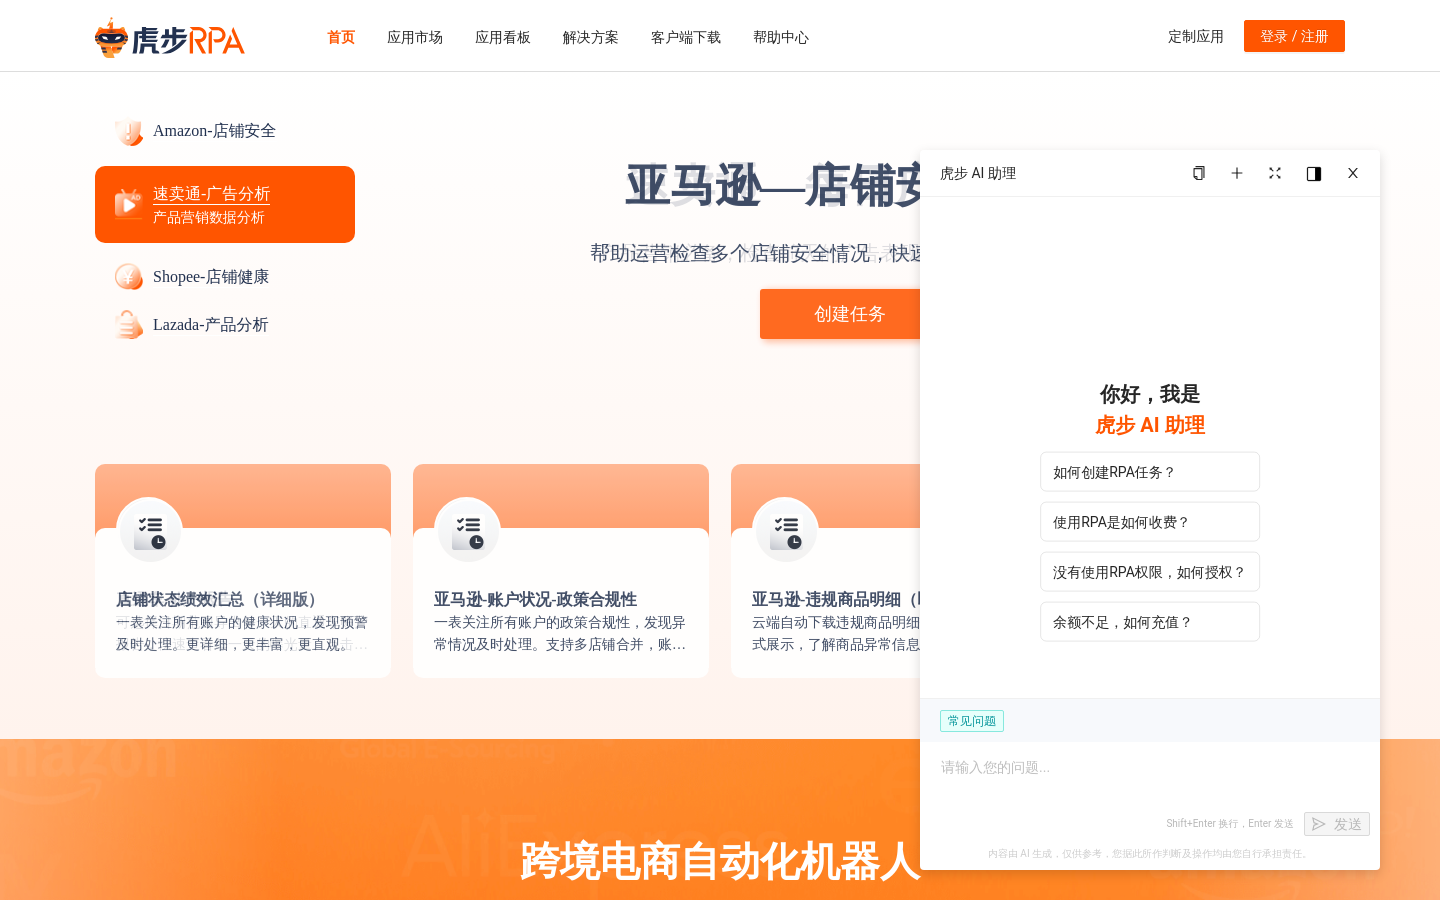
Task: Toggle the AI assistant sidebar dock icon
Action: (x=1314, y=173)
